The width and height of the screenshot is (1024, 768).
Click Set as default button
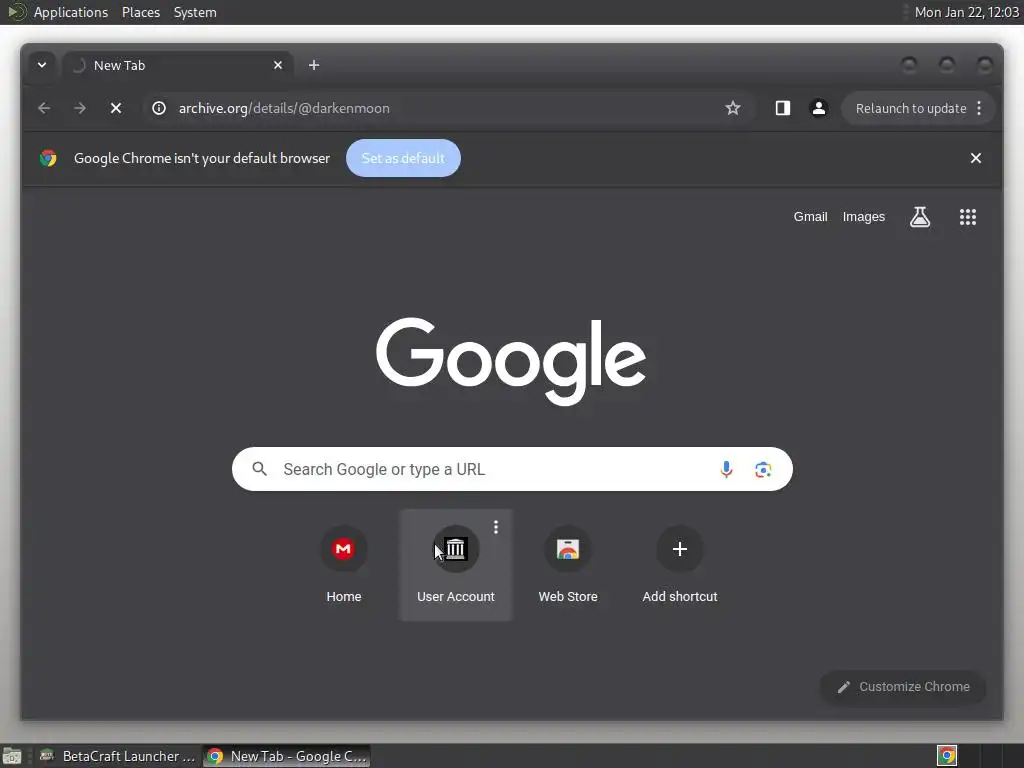pyautogui.click(x=403, y=158)
